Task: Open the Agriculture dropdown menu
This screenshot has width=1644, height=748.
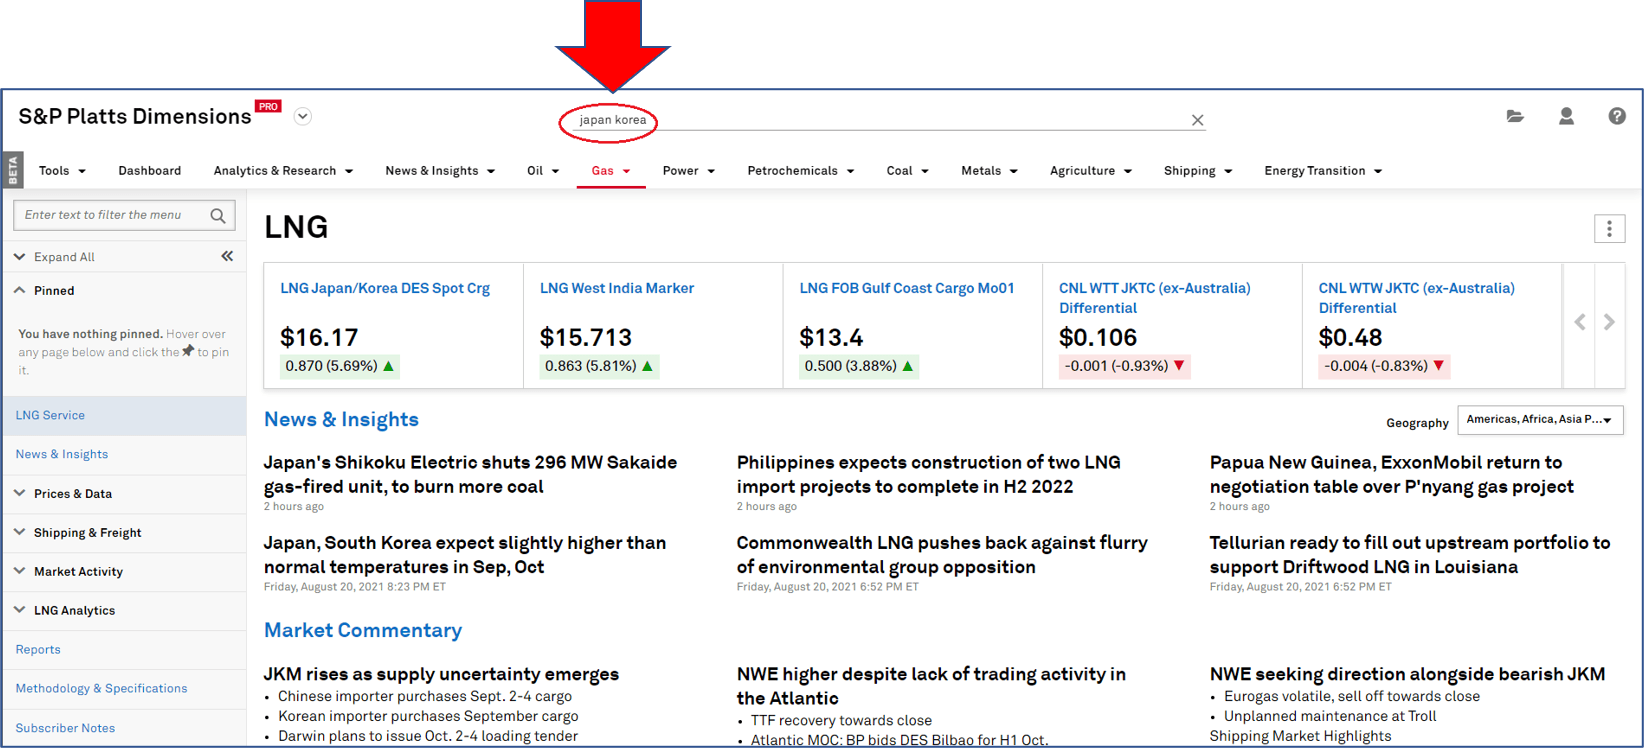Action: [x=1091, y=171]
